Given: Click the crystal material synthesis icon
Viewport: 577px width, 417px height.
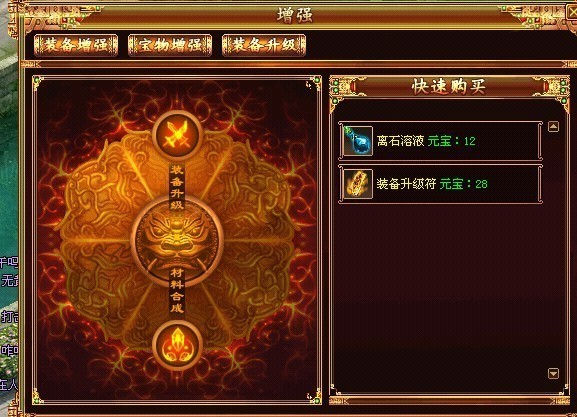Looking at the screenshot, I should [177, 345].
